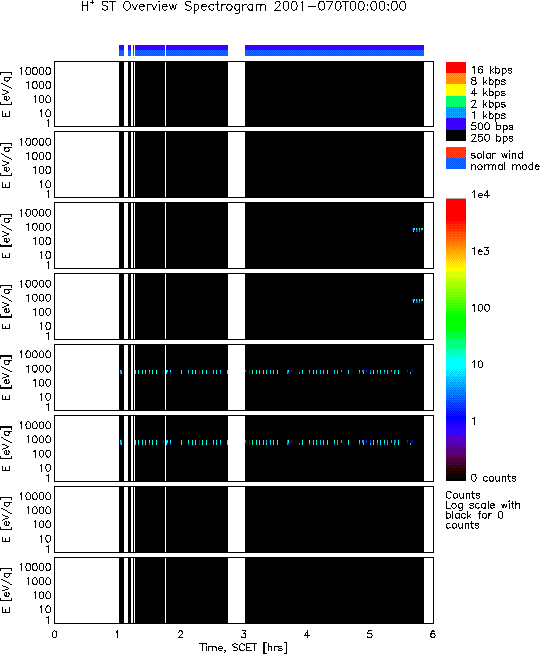Click the normal mode color swatch
540x654 pixels.
pos(456,164)
